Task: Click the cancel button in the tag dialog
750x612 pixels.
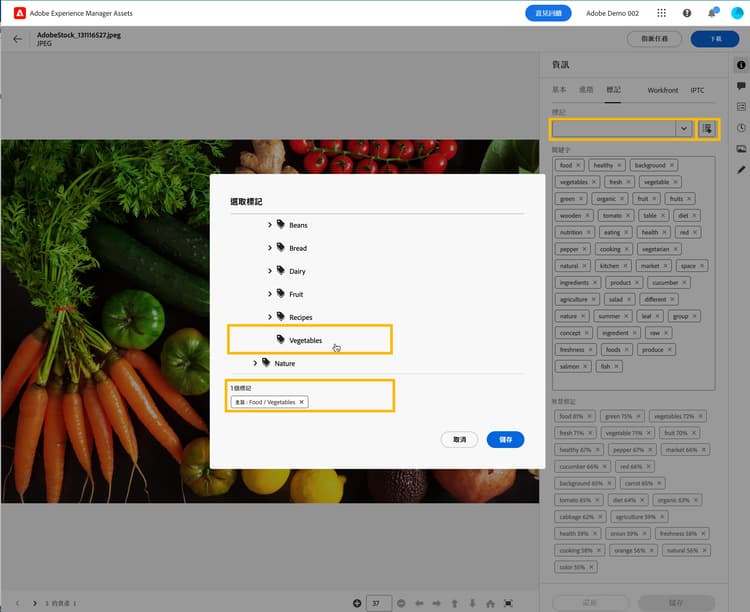Action: click(x=459, y=439)
